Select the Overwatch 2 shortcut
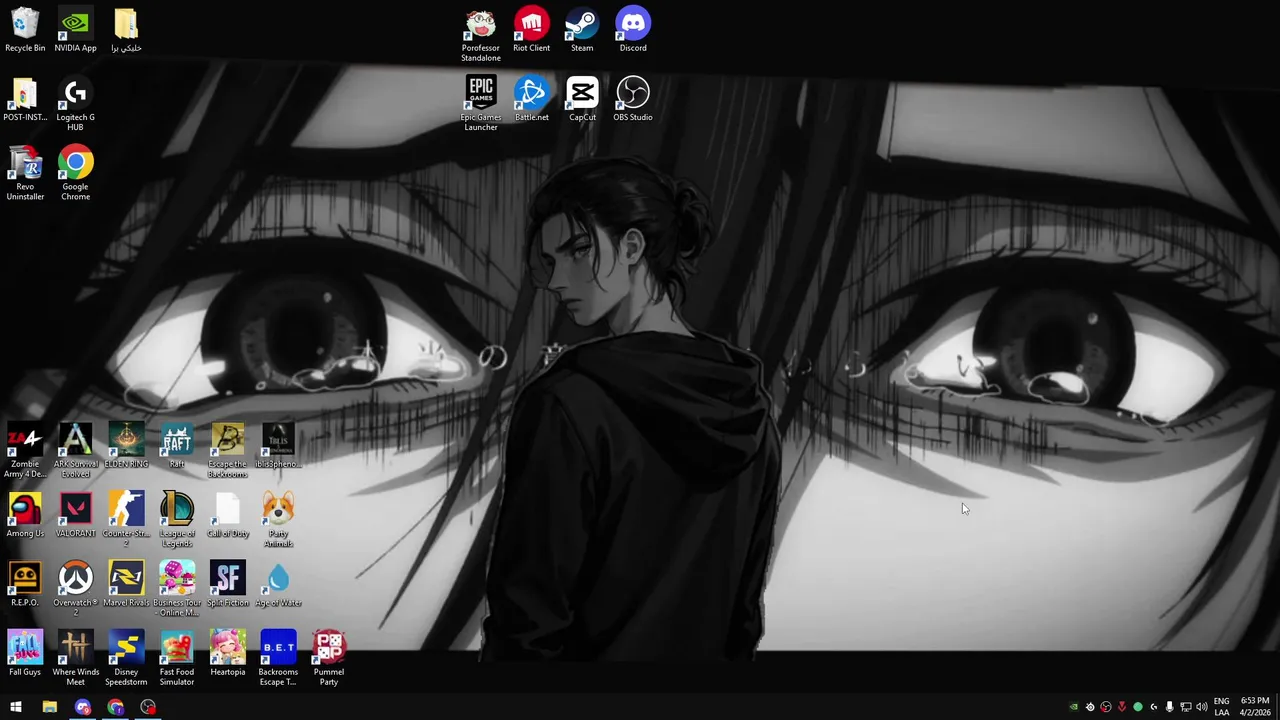Viewport: 1280px width, 720px height. coord(75,590)
